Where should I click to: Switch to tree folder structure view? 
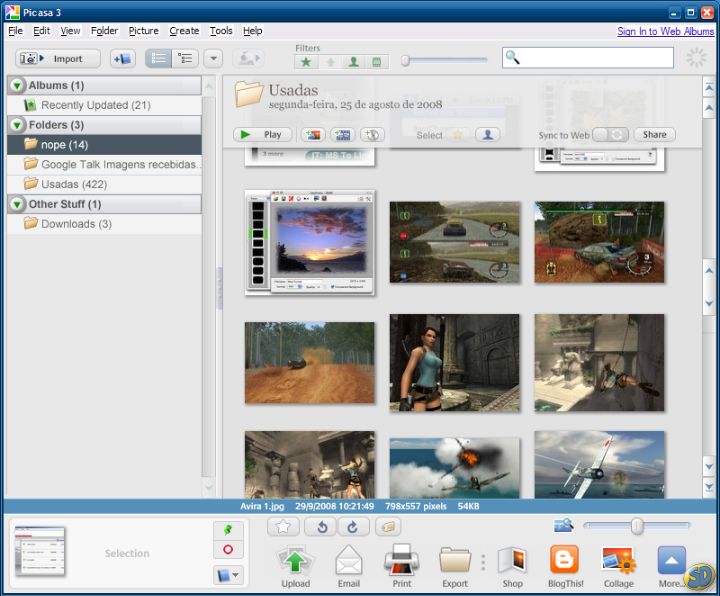[185, 59]
